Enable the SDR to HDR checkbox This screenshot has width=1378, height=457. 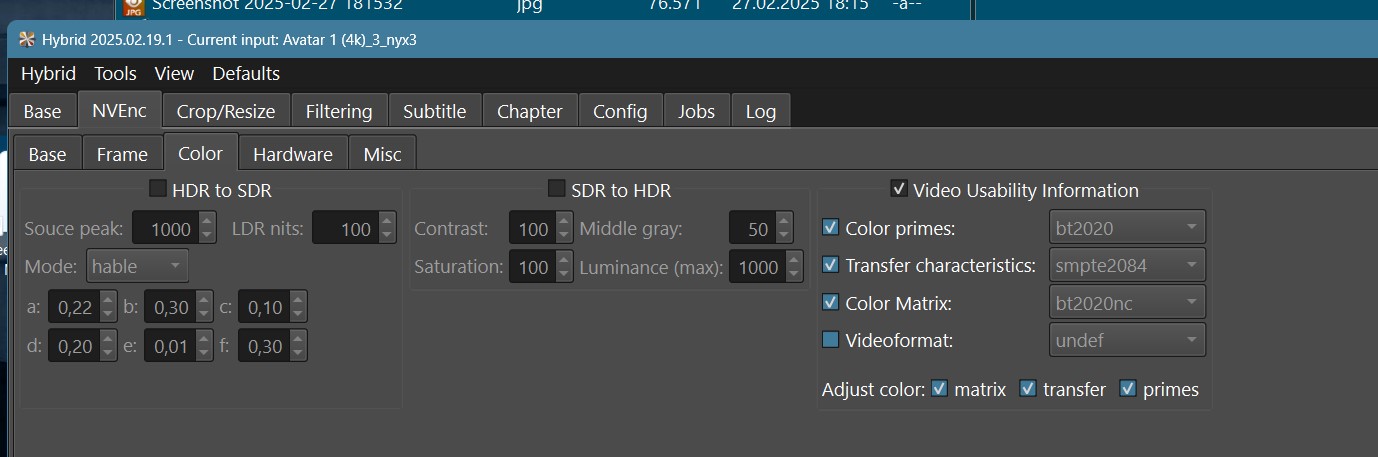[557, 188]
